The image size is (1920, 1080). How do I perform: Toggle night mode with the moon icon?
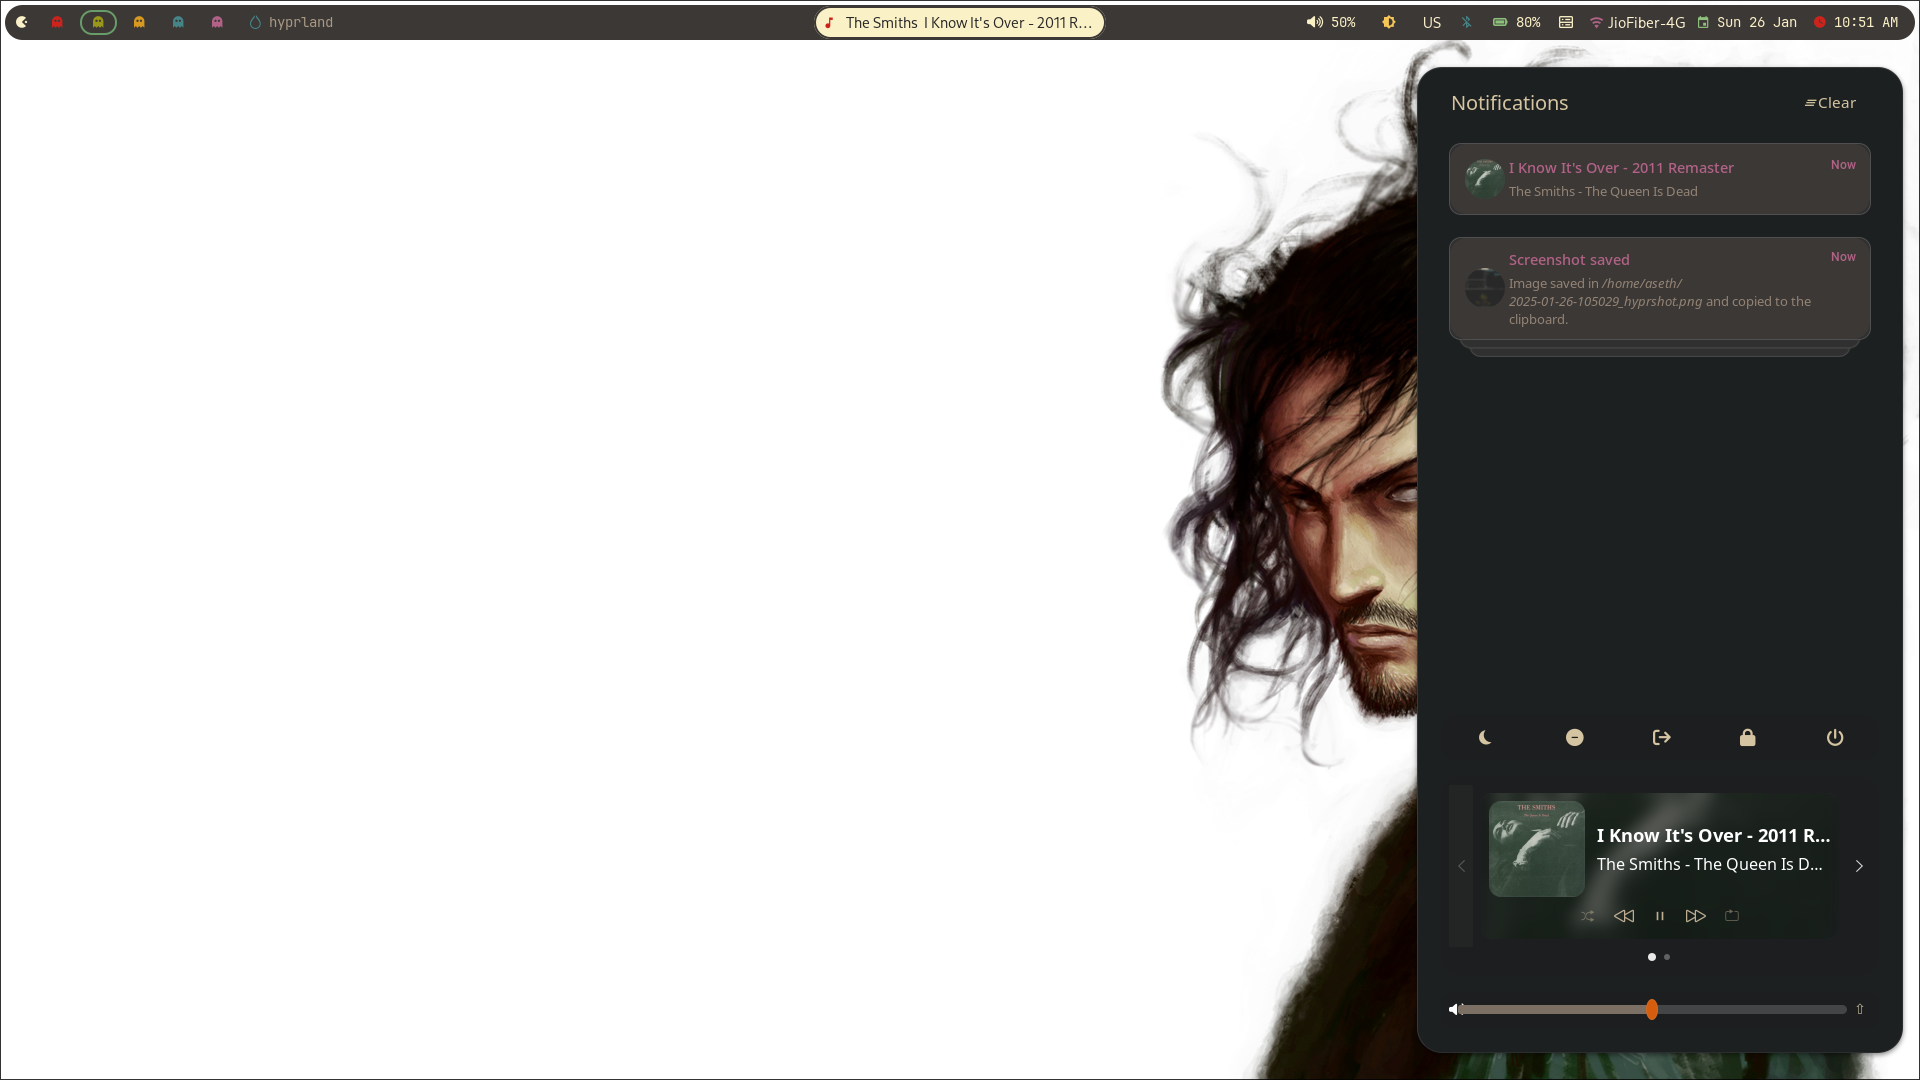1485,738
